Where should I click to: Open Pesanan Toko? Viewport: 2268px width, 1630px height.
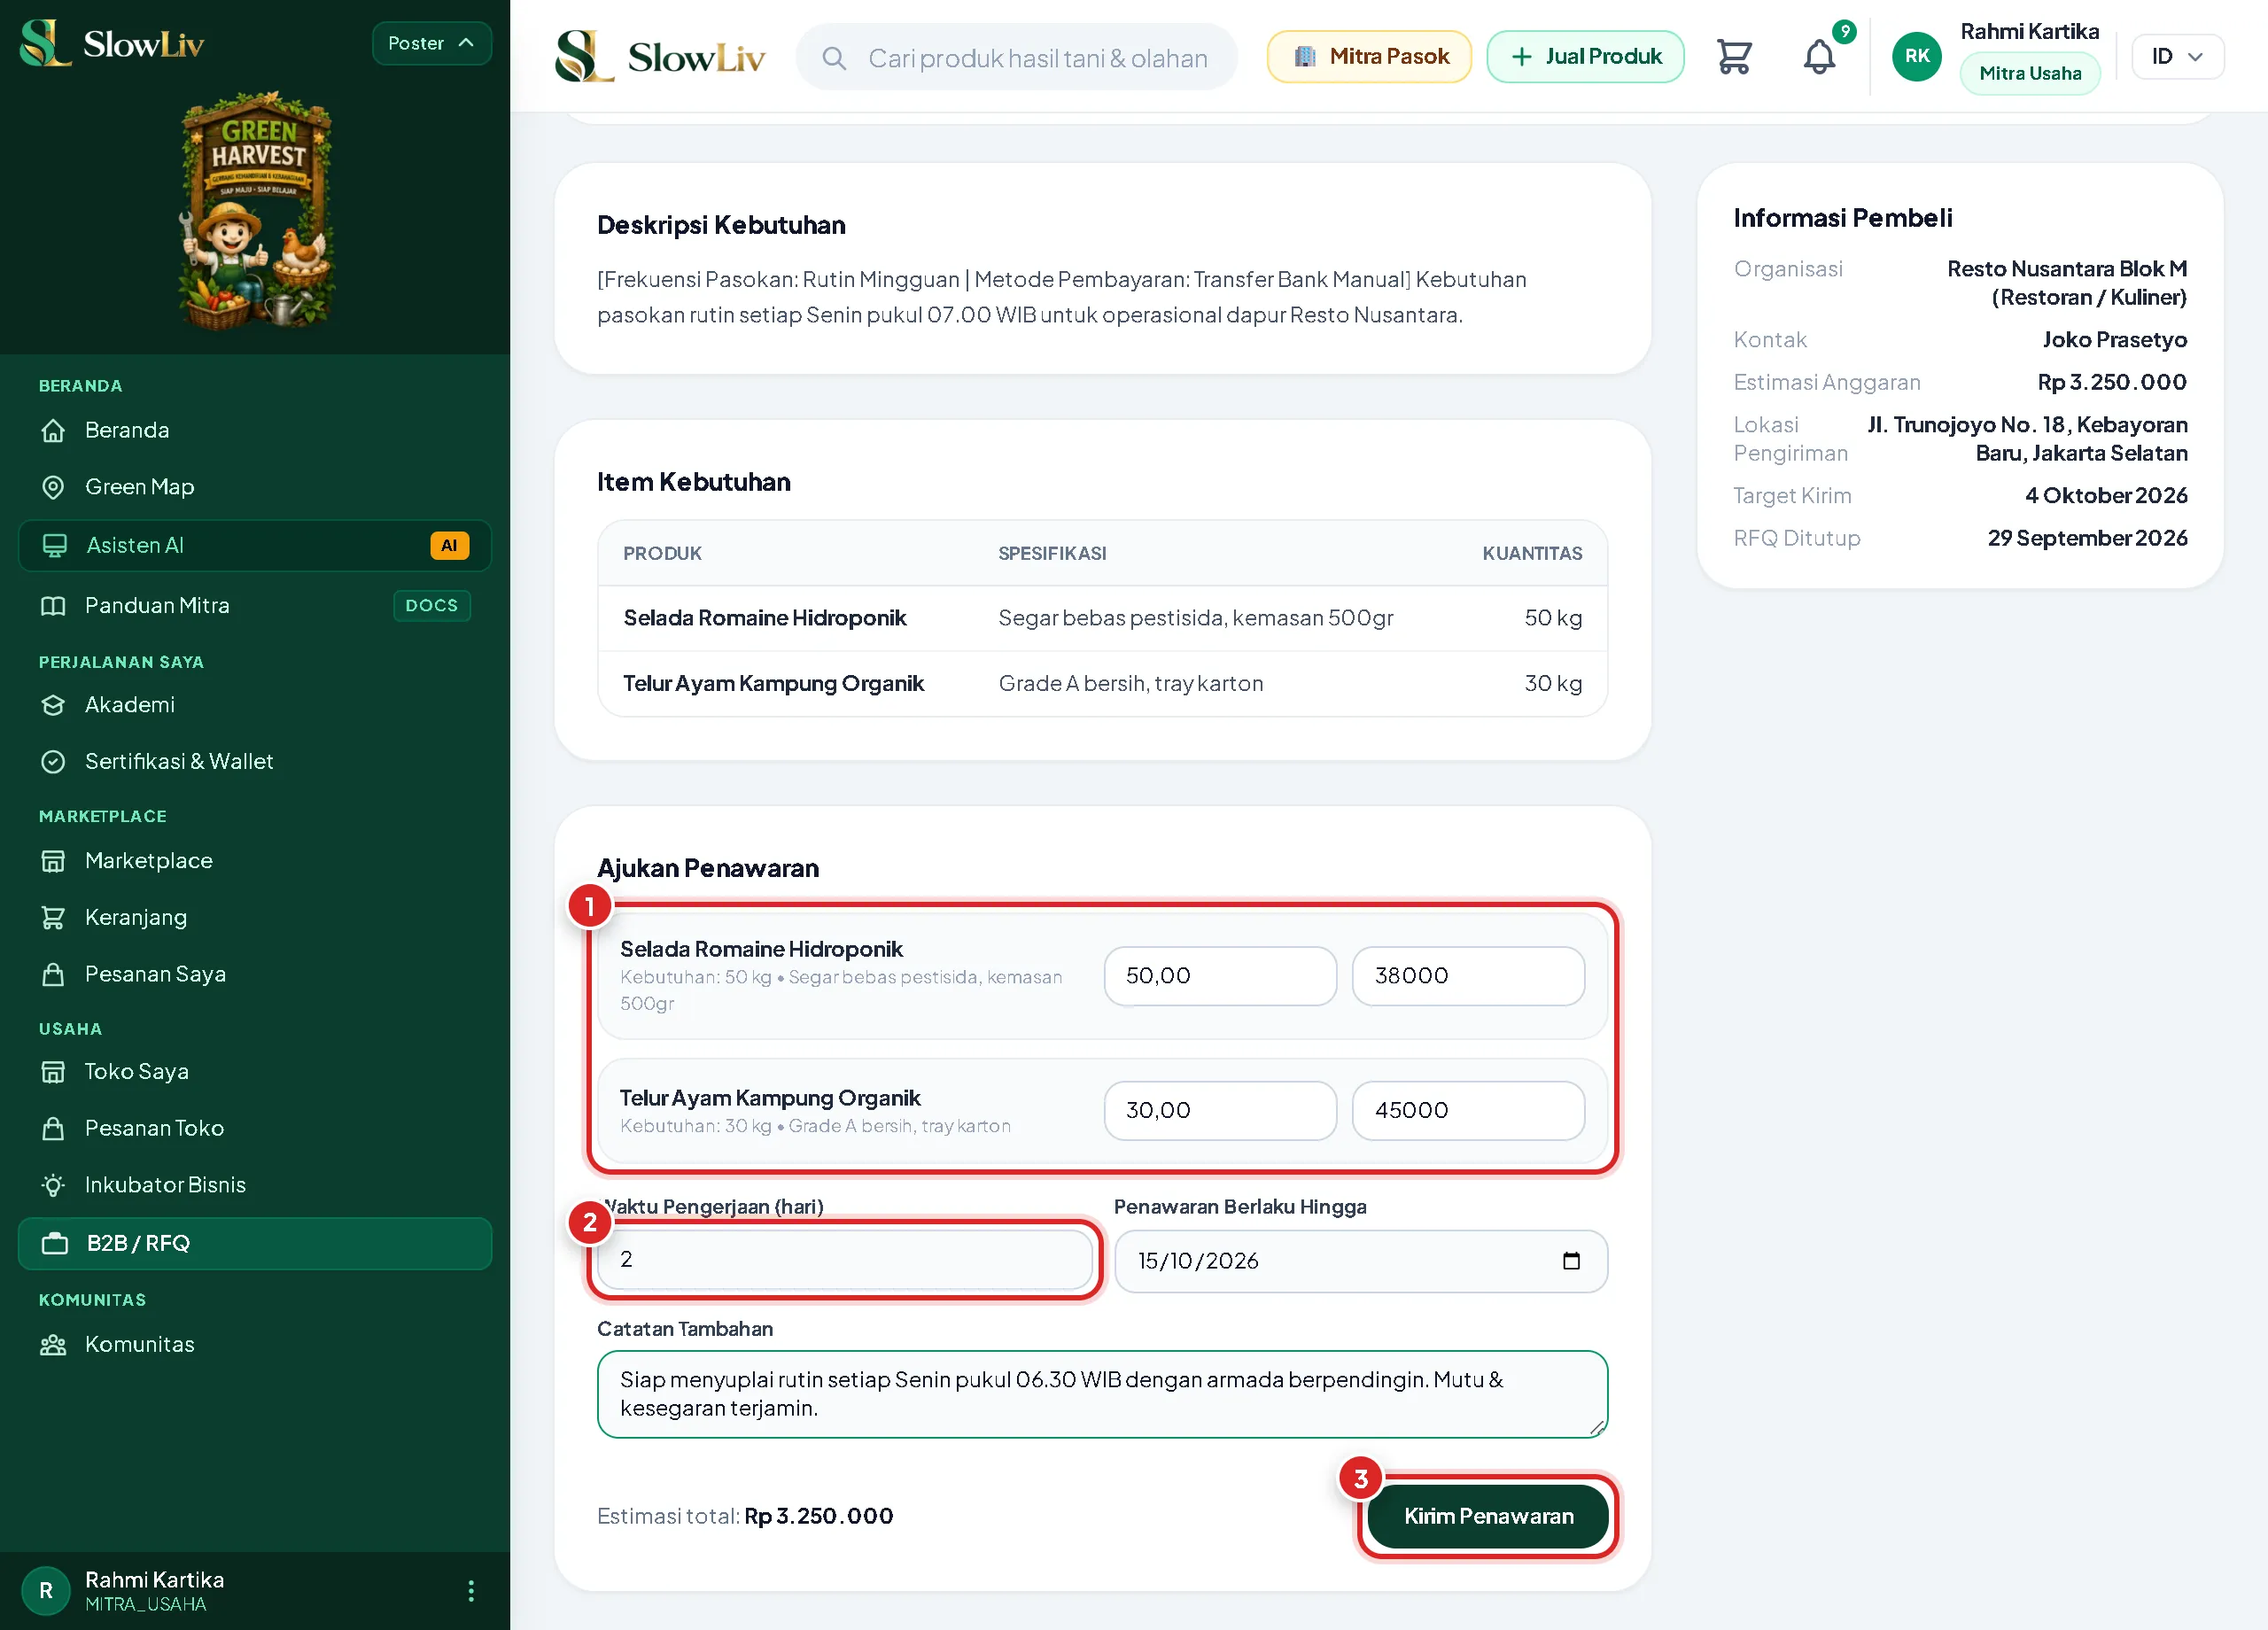255,1128
